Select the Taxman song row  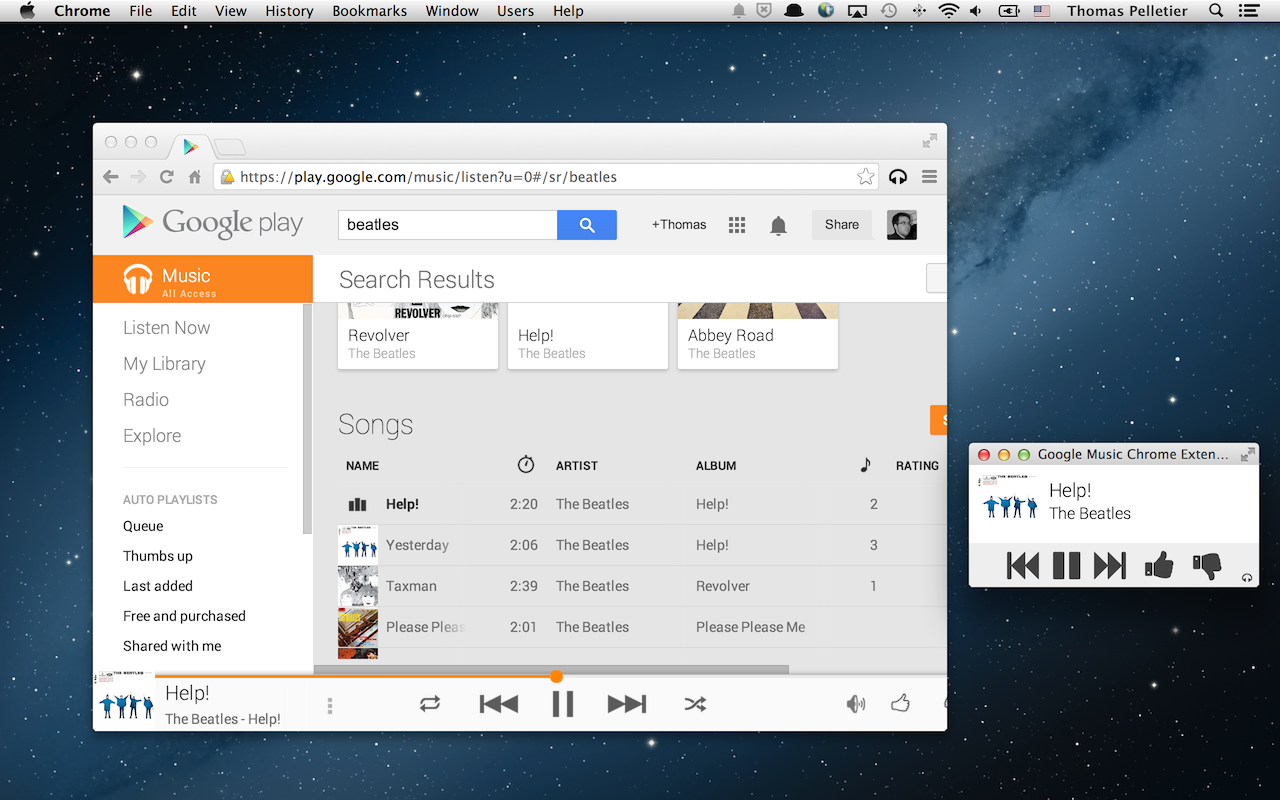[642, 586]
